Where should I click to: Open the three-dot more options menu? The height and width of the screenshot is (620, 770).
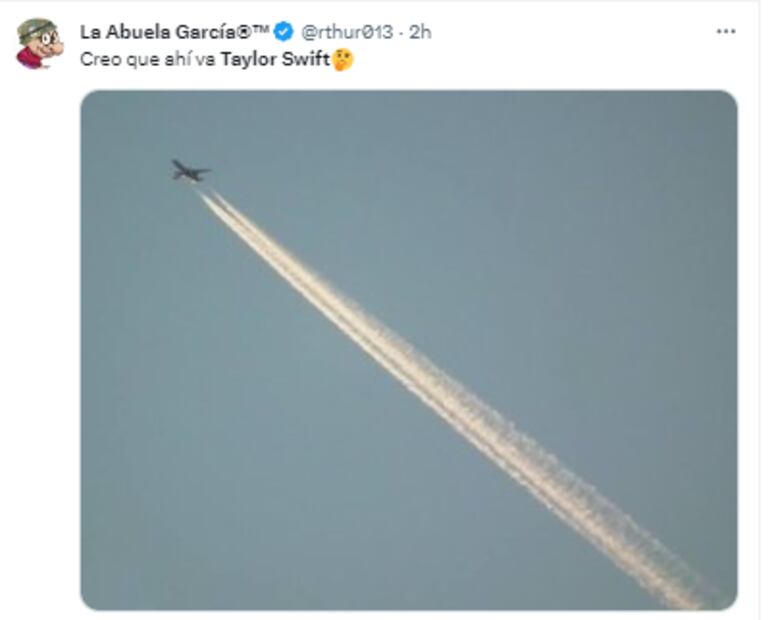click(726, 31)
